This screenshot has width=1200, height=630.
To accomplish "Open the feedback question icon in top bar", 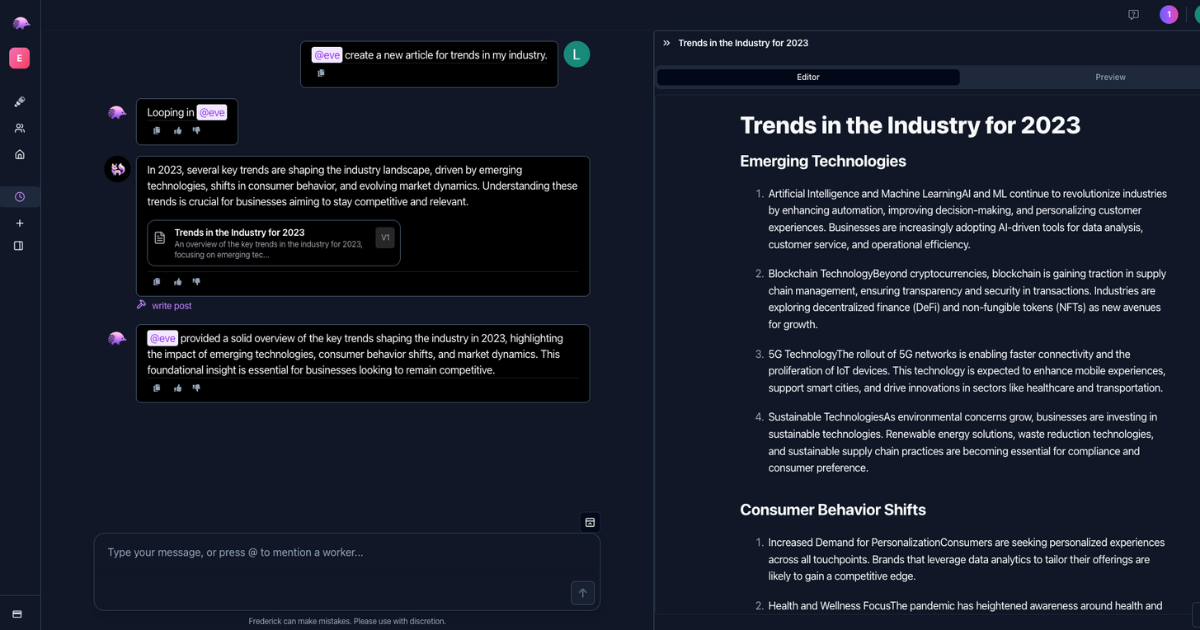I will tap(1133, 15).
